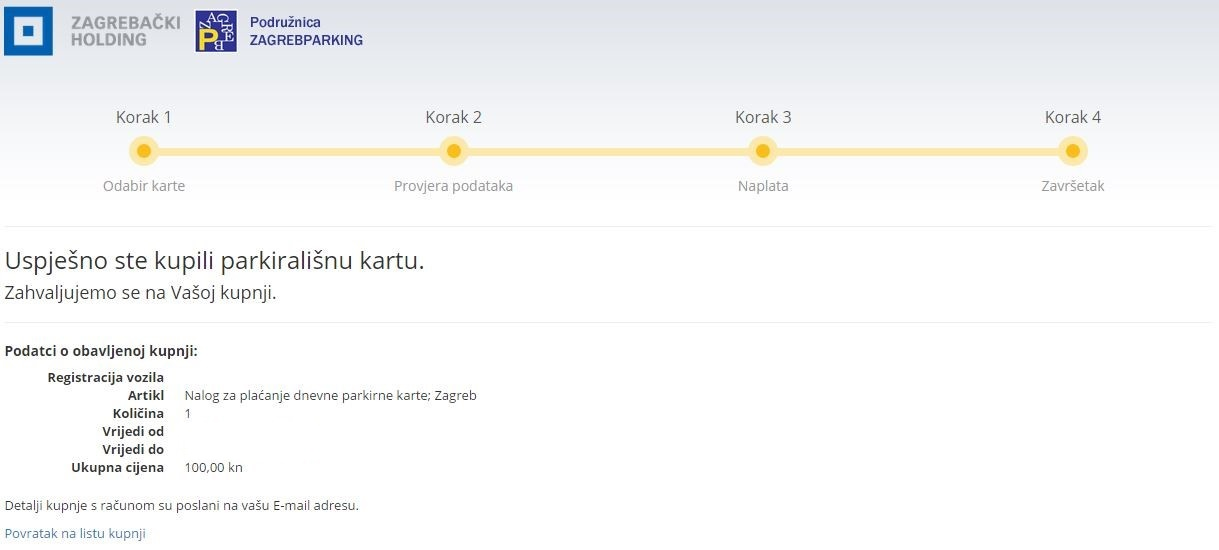Click the Korak 4 step circle
The height and width of the screenshot is (550, 1219).
point(1073,152)
